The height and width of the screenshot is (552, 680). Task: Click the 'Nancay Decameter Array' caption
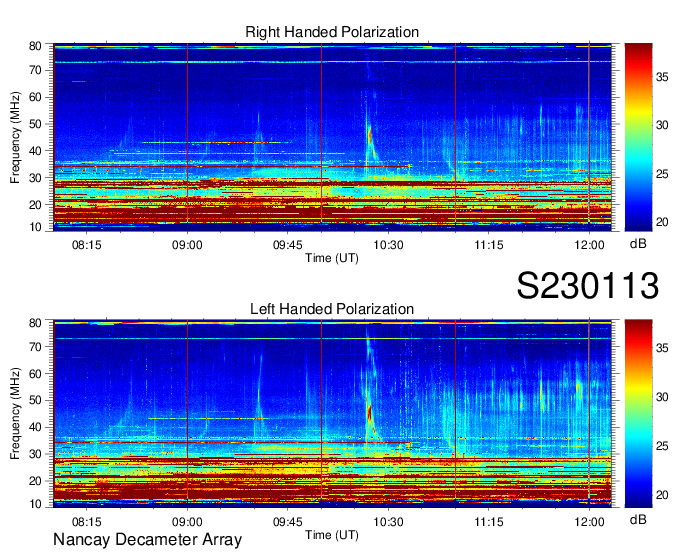(x=147, y=540)
